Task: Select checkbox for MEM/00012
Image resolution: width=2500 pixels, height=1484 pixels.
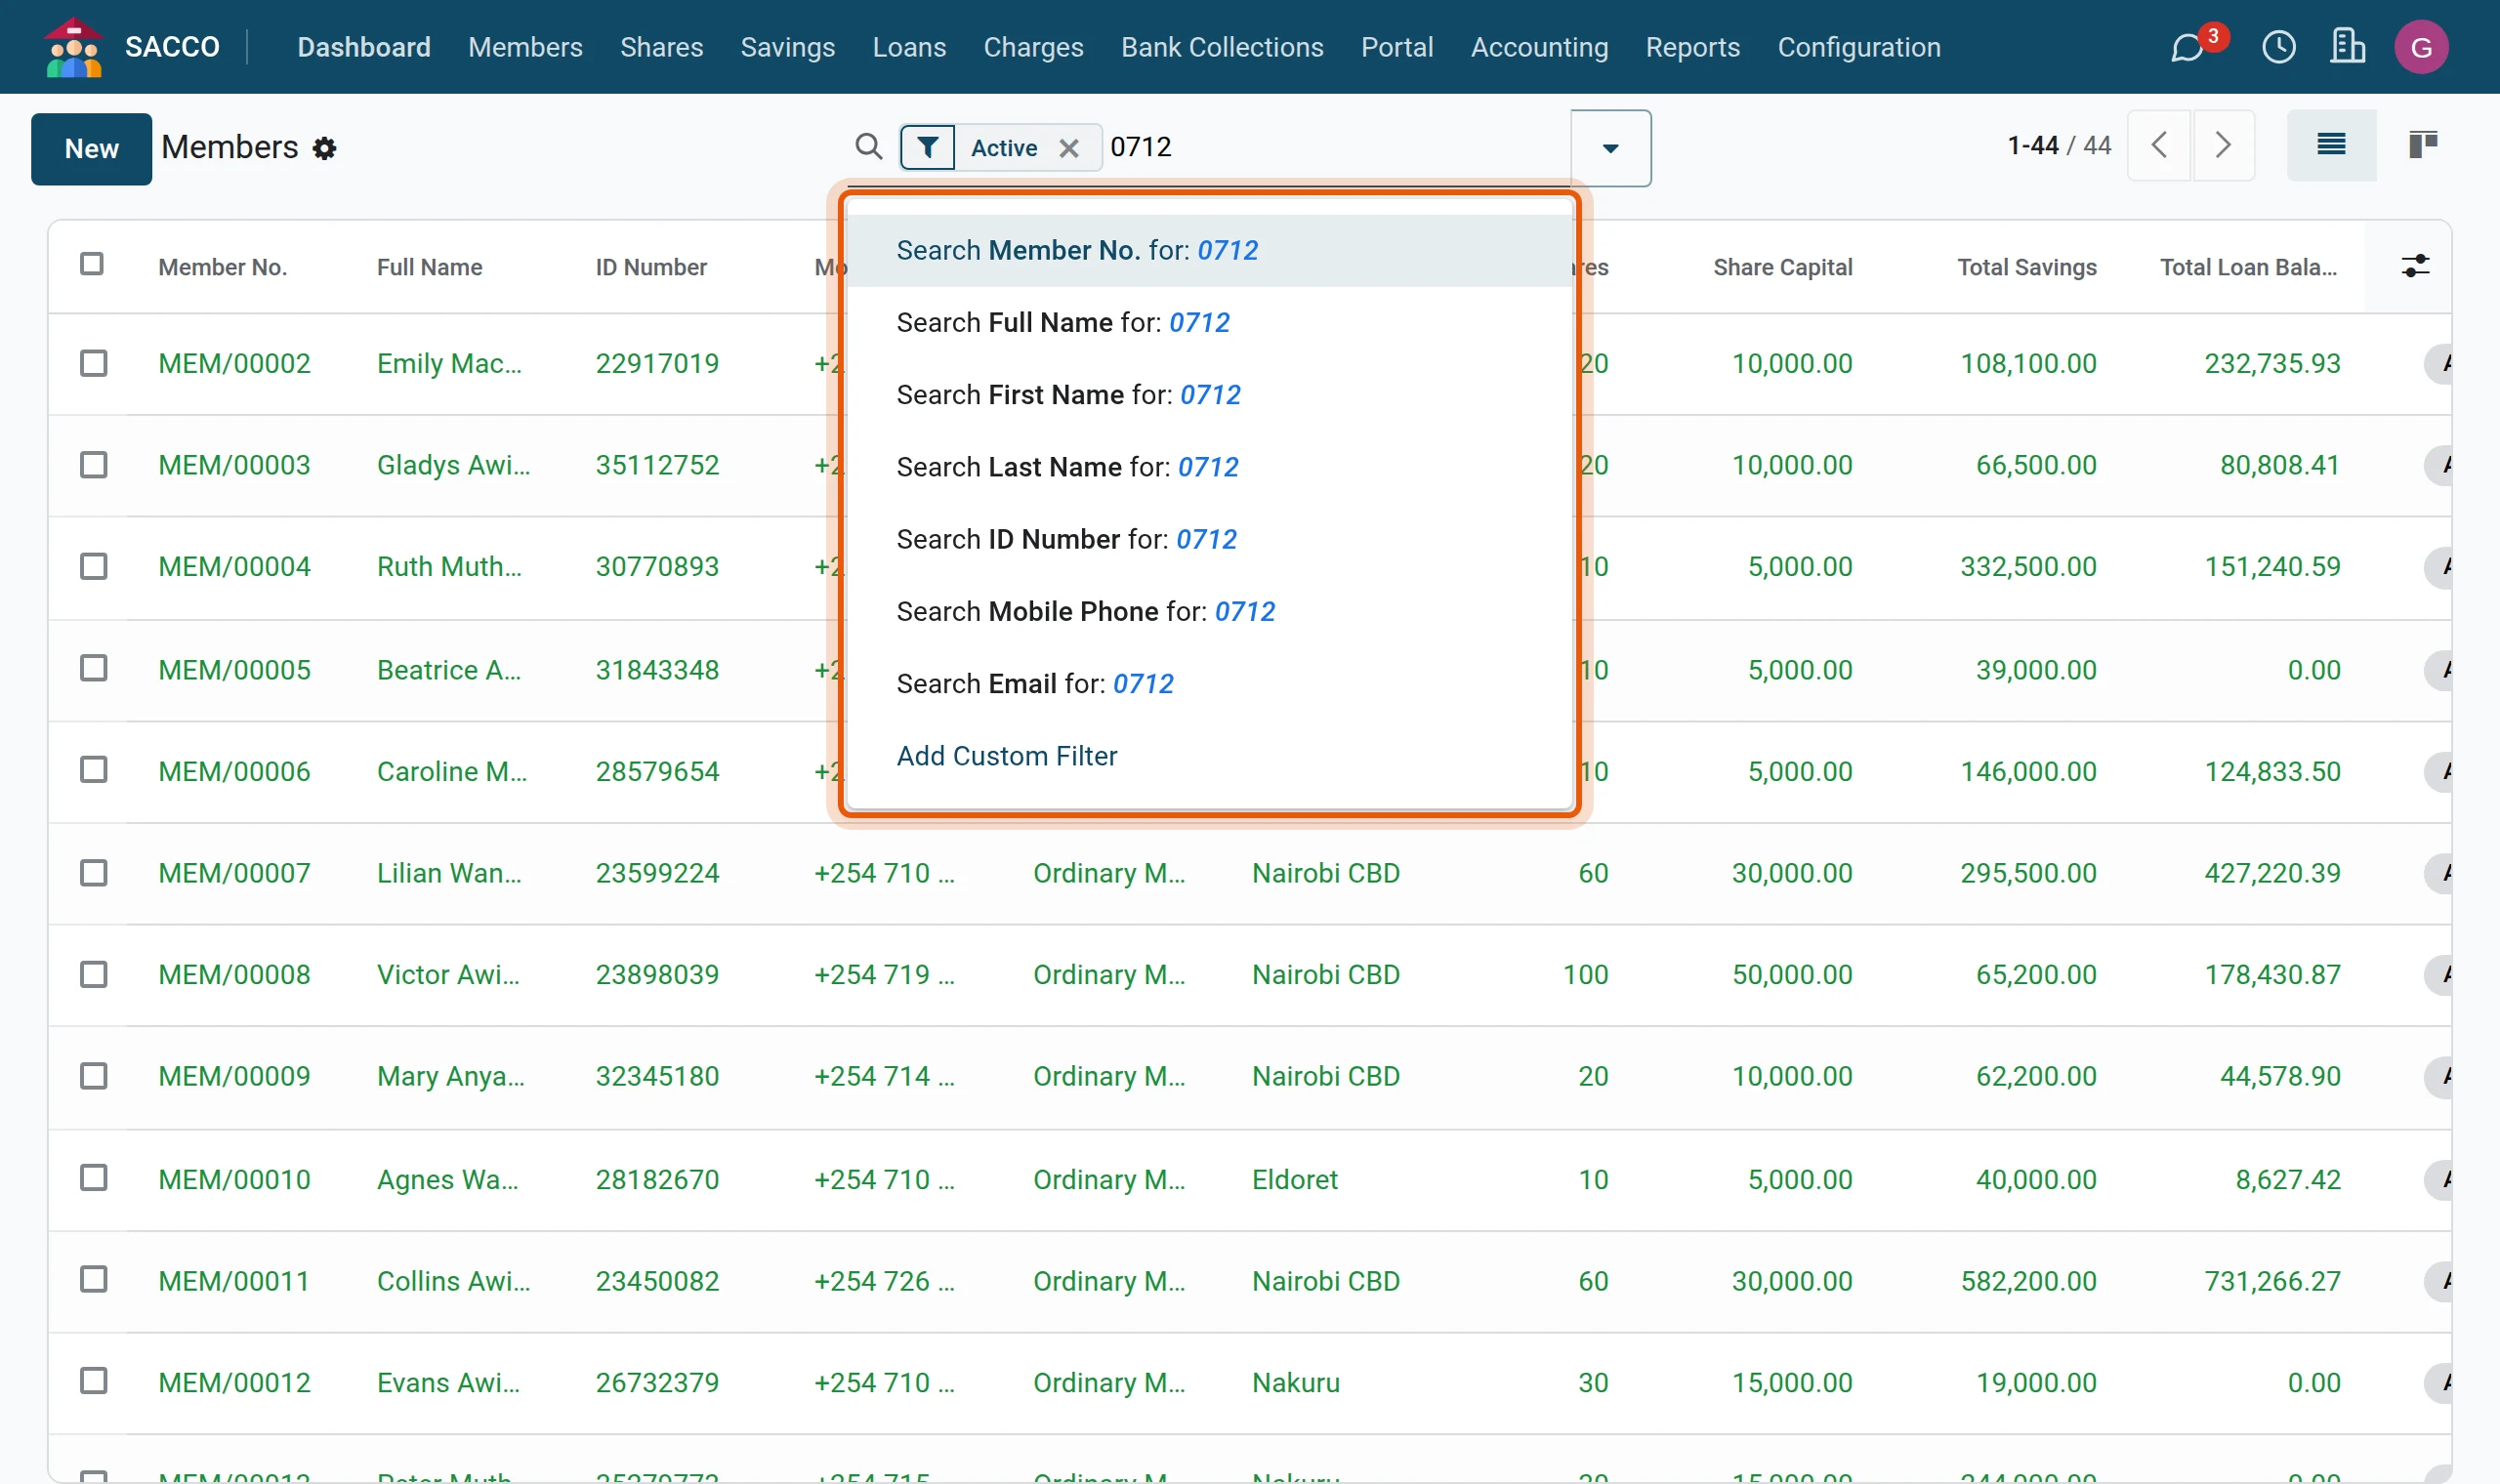Action: pos(94,1382)
